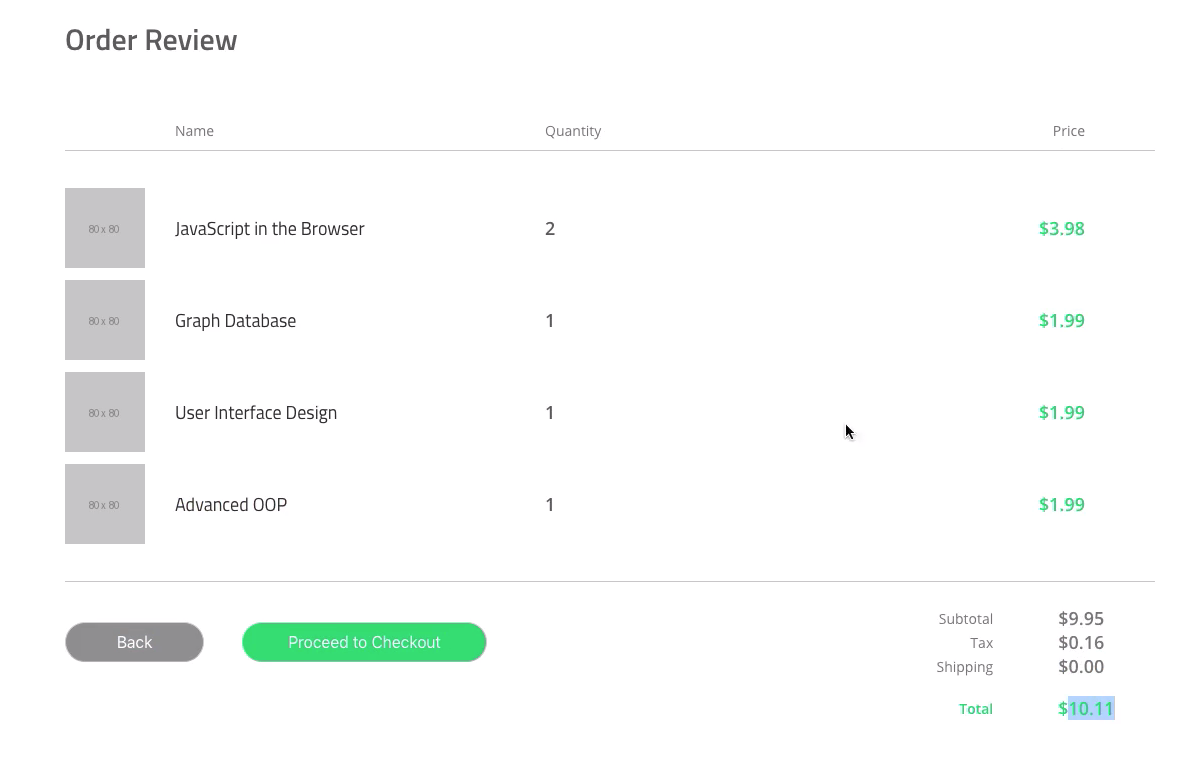
Task: Open the Graph Database item name
Action: click(x=235, y=321)
